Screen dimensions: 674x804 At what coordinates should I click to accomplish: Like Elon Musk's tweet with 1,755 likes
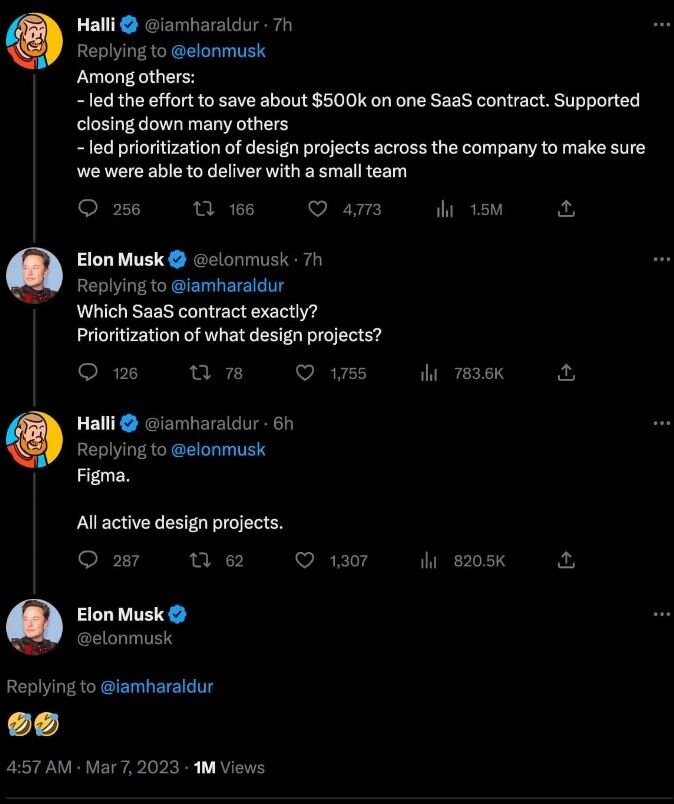click(x=306, y=373)
